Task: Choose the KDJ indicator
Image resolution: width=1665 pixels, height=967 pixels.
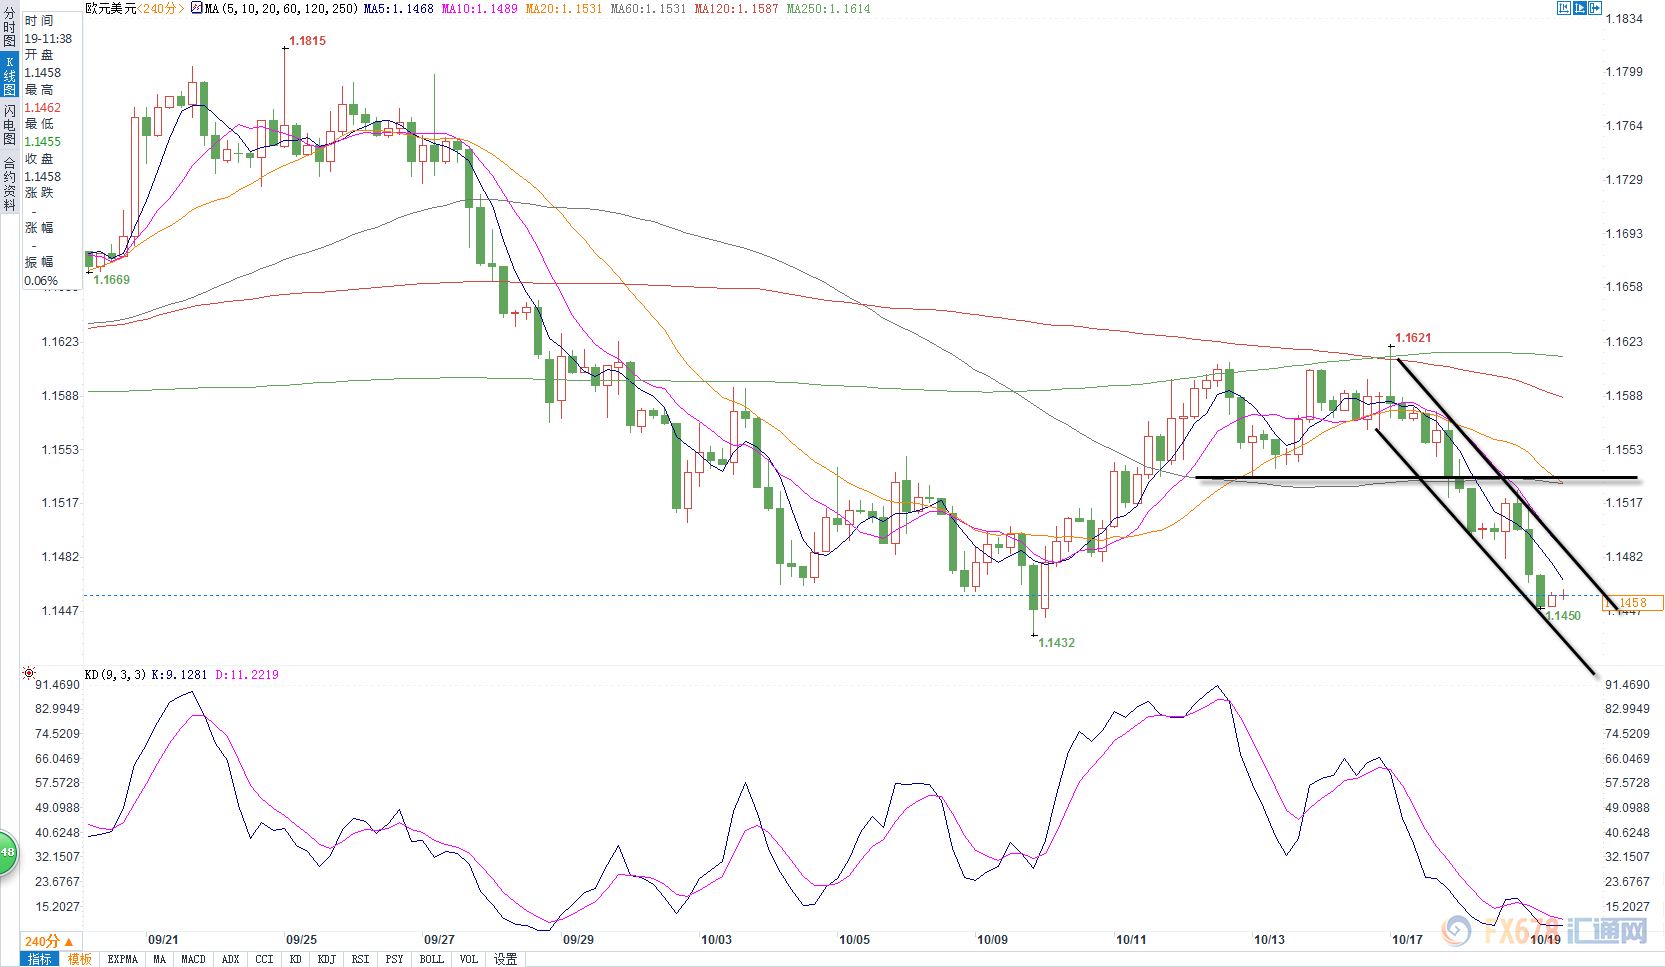Action: click(x=327, y=959)
